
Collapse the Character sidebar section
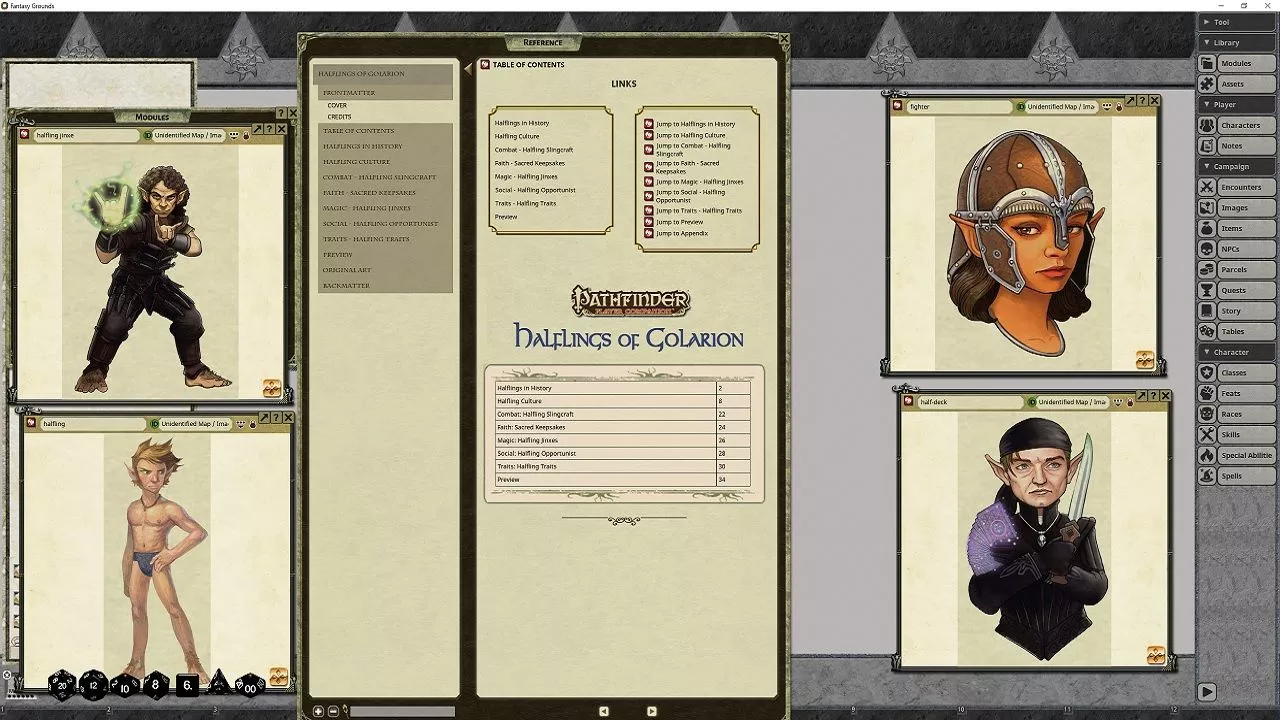click(1235, 352)
